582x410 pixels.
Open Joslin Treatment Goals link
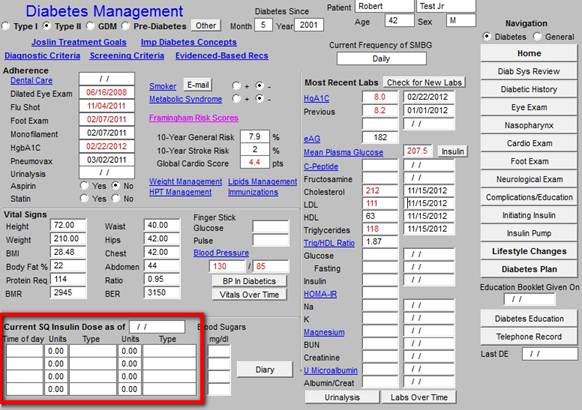click(x=79, y=42)
